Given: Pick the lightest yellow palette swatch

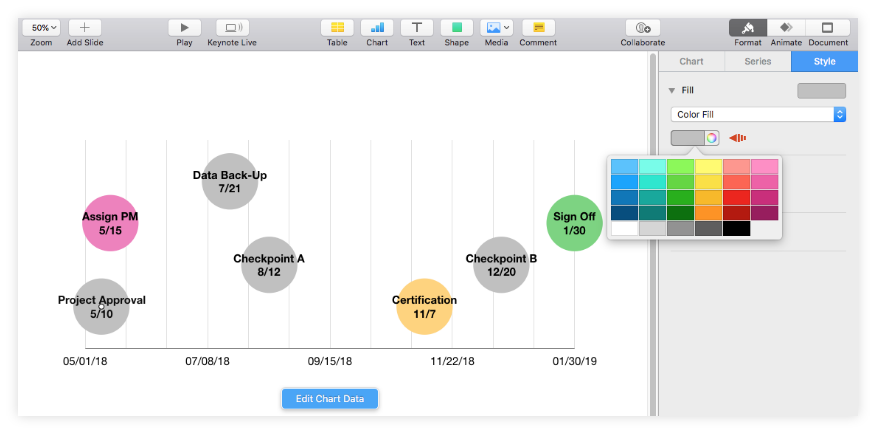Looking at the screenshot, I should click(708, 166).
